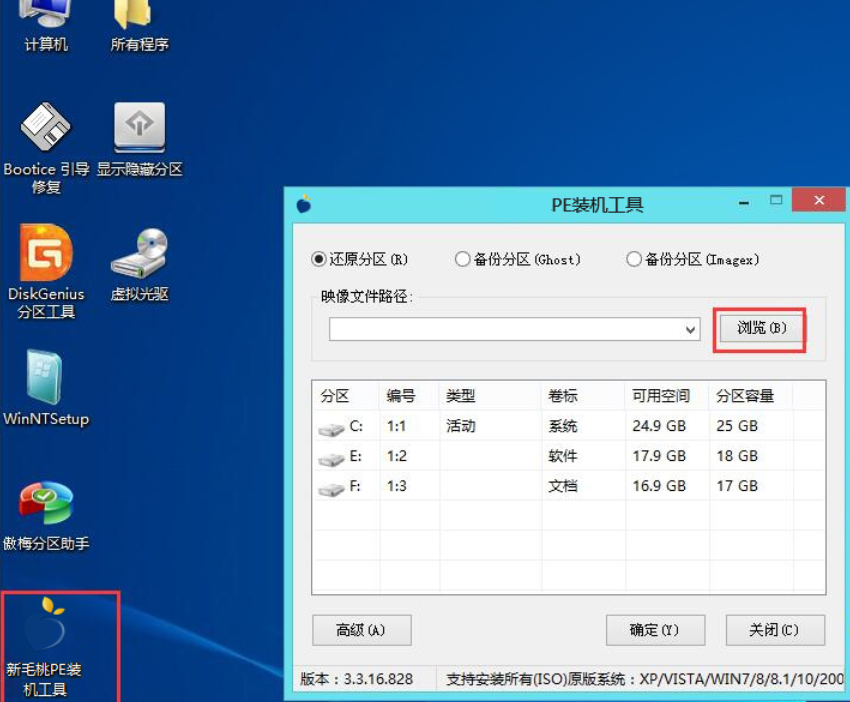Click the 浏览(B) browse button
This screenshot has height=702, width=850.
tap(761, 328)
